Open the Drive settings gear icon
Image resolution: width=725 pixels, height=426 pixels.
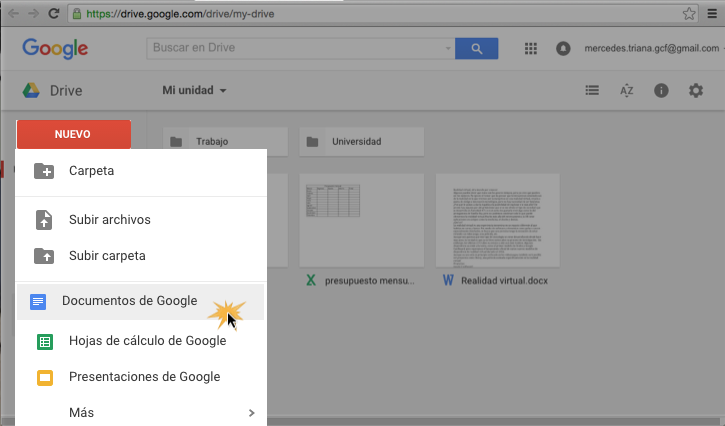[696, 90]
